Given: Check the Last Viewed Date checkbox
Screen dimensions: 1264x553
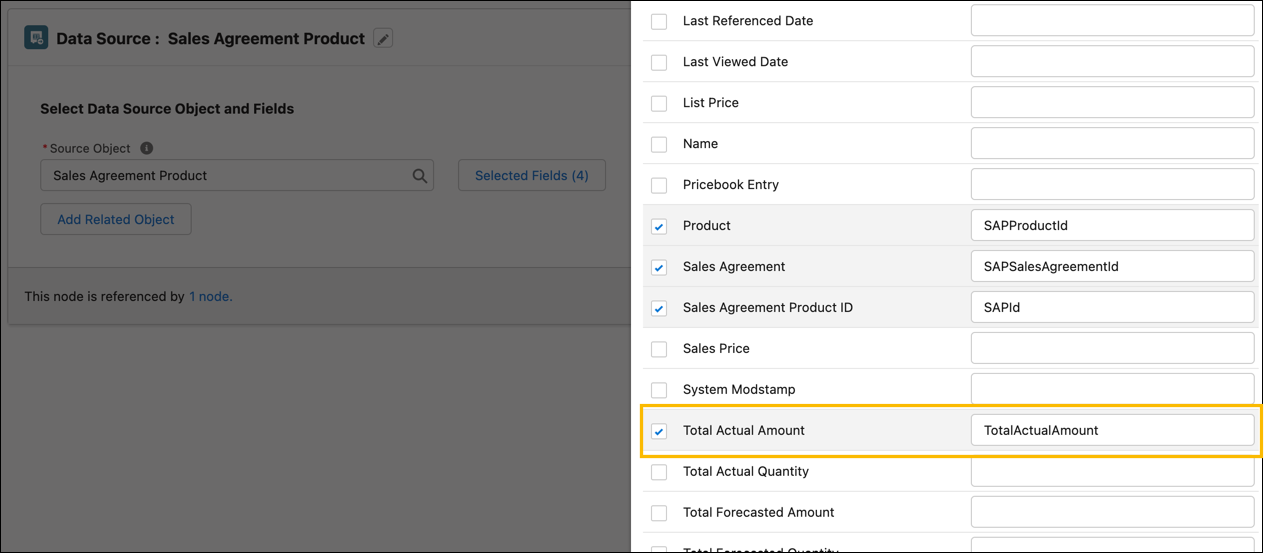Looking at the screenshot, I should [659, 62].
